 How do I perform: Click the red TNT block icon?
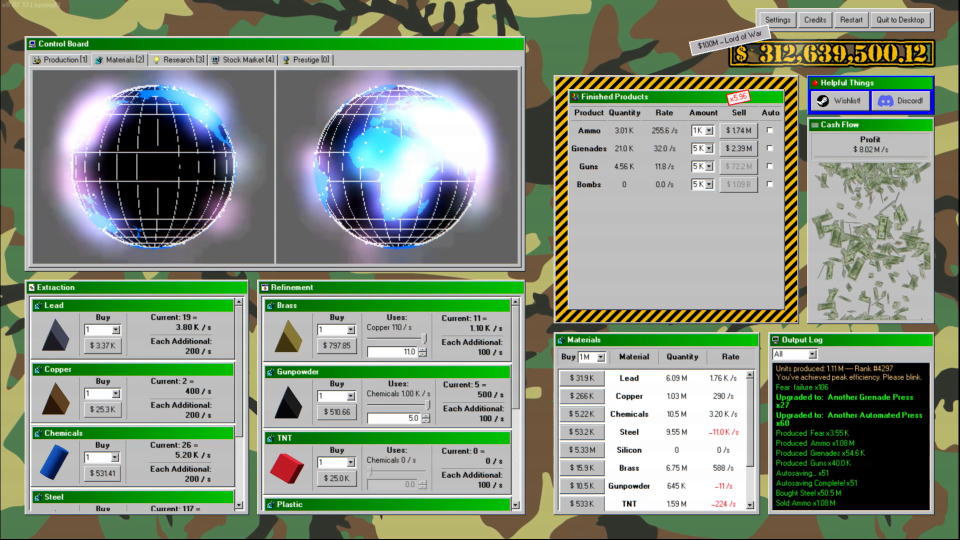[x=289, y=467]
